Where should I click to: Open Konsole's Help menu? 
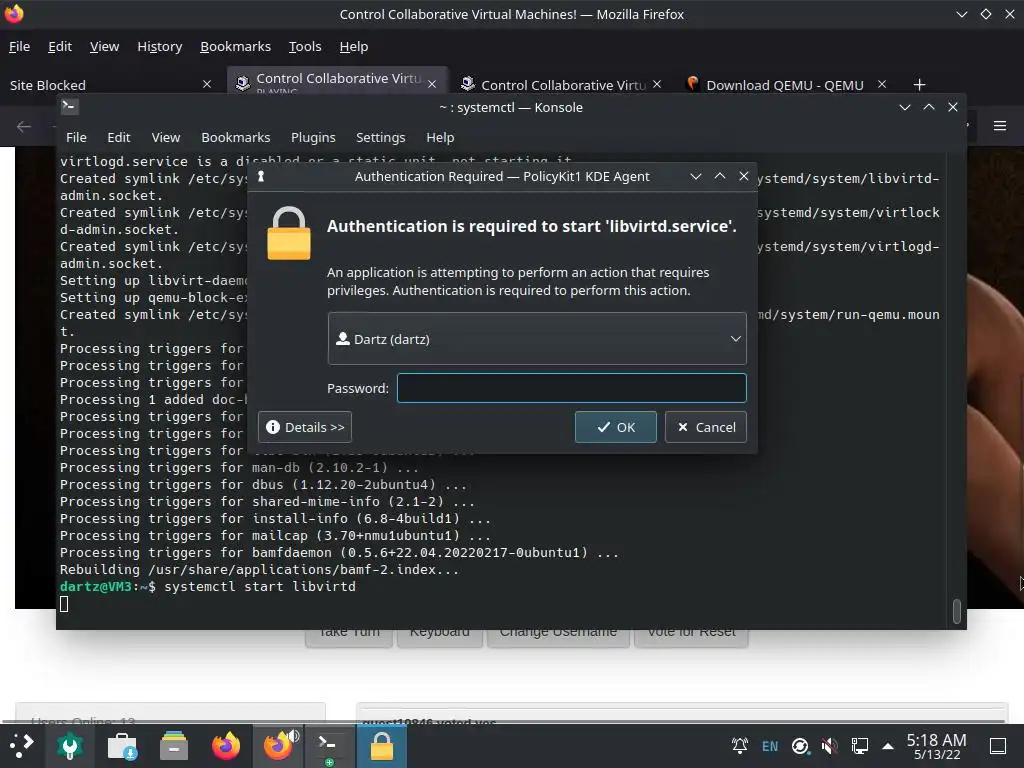[440, 137]
